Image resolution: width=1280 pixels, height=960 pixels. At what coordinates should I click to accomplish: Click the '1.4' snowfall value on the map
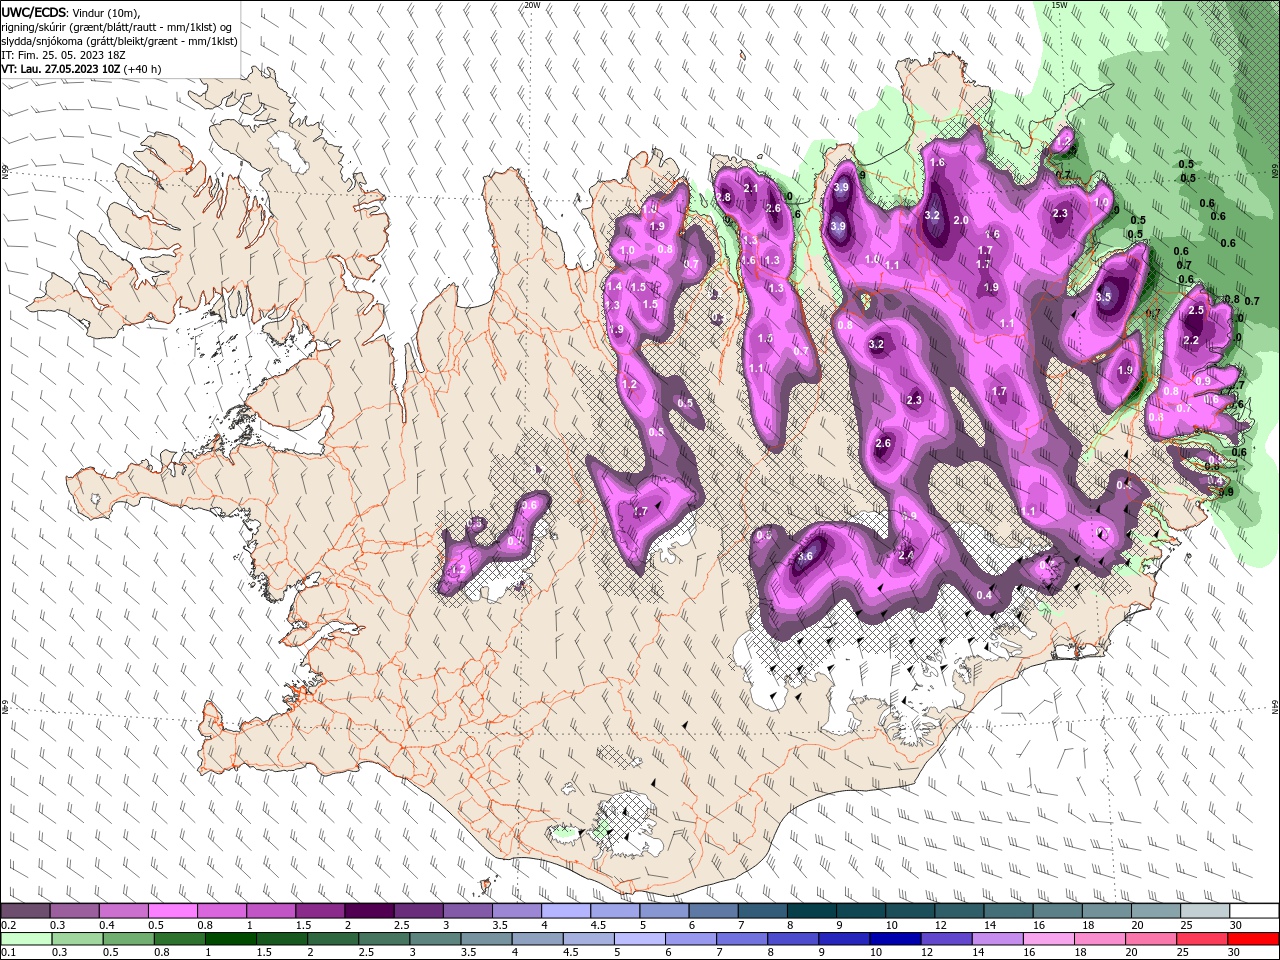tap(614, 286)
